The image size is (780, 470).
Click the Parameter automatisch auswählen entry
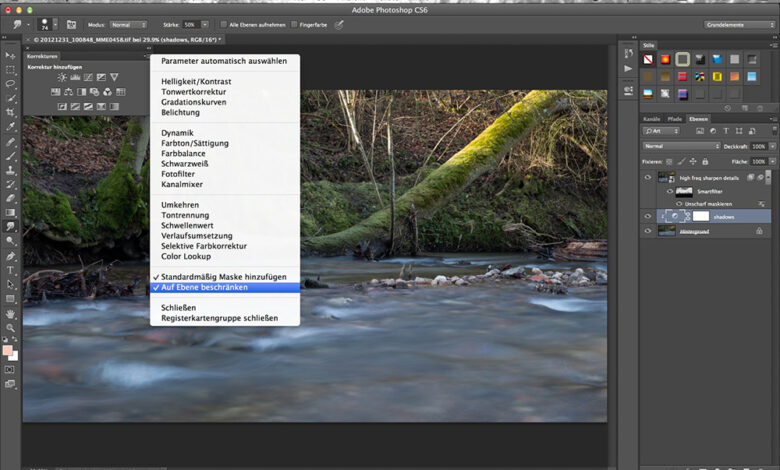click(x=221, y=60)
